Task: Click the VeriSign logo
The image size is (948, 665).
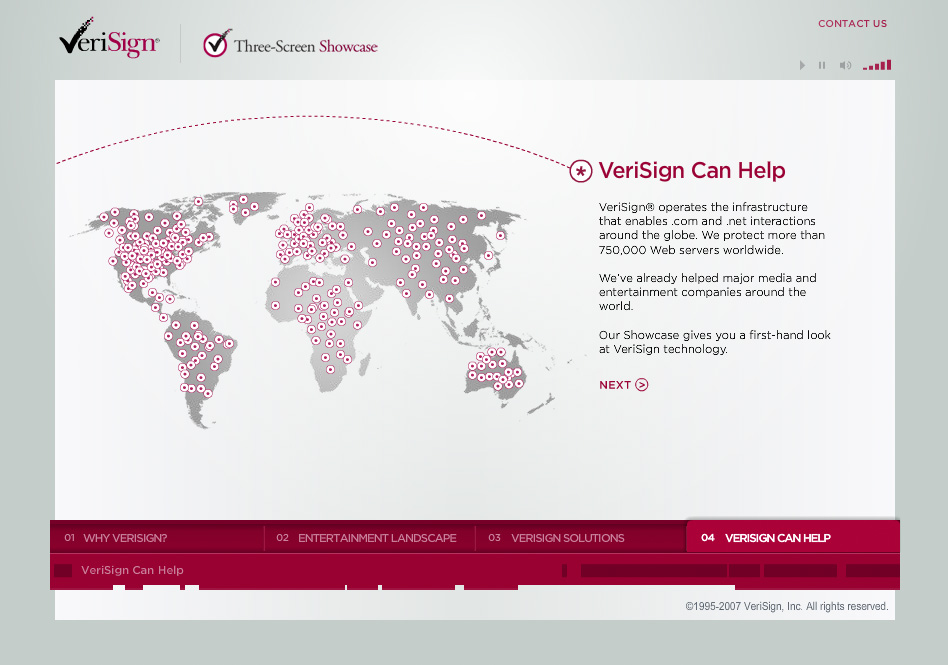Action: point(109,39)
